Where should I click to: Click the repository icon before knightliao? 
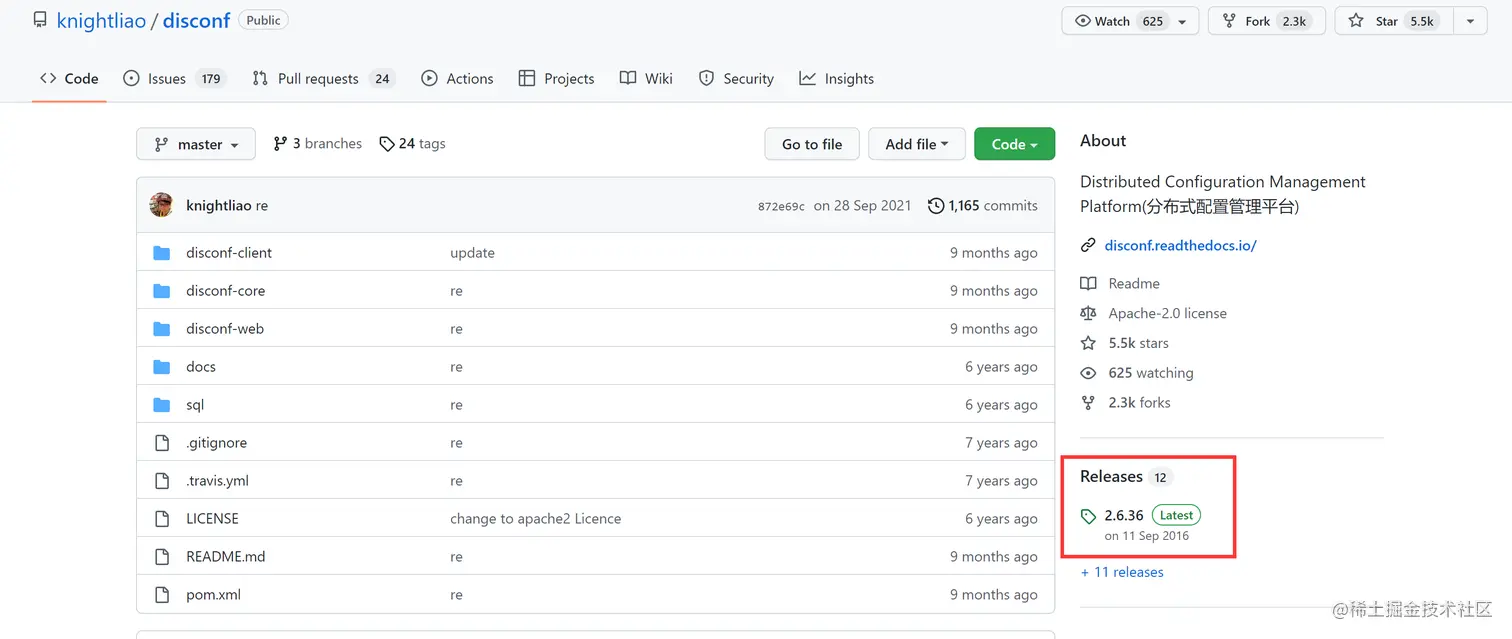tap(40, 20)
